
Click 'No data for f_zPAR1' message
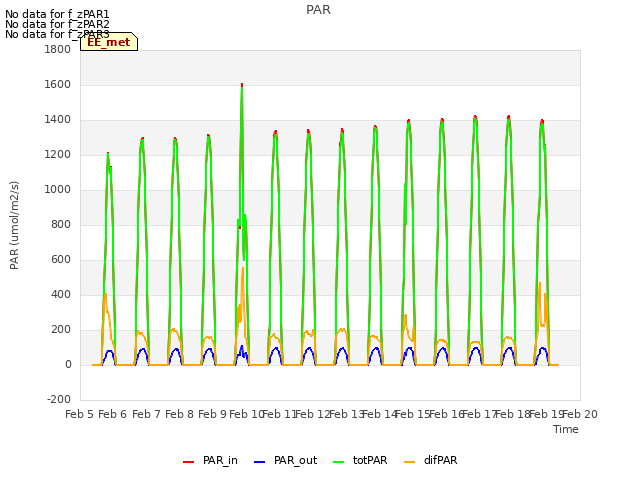pos(57,14)
